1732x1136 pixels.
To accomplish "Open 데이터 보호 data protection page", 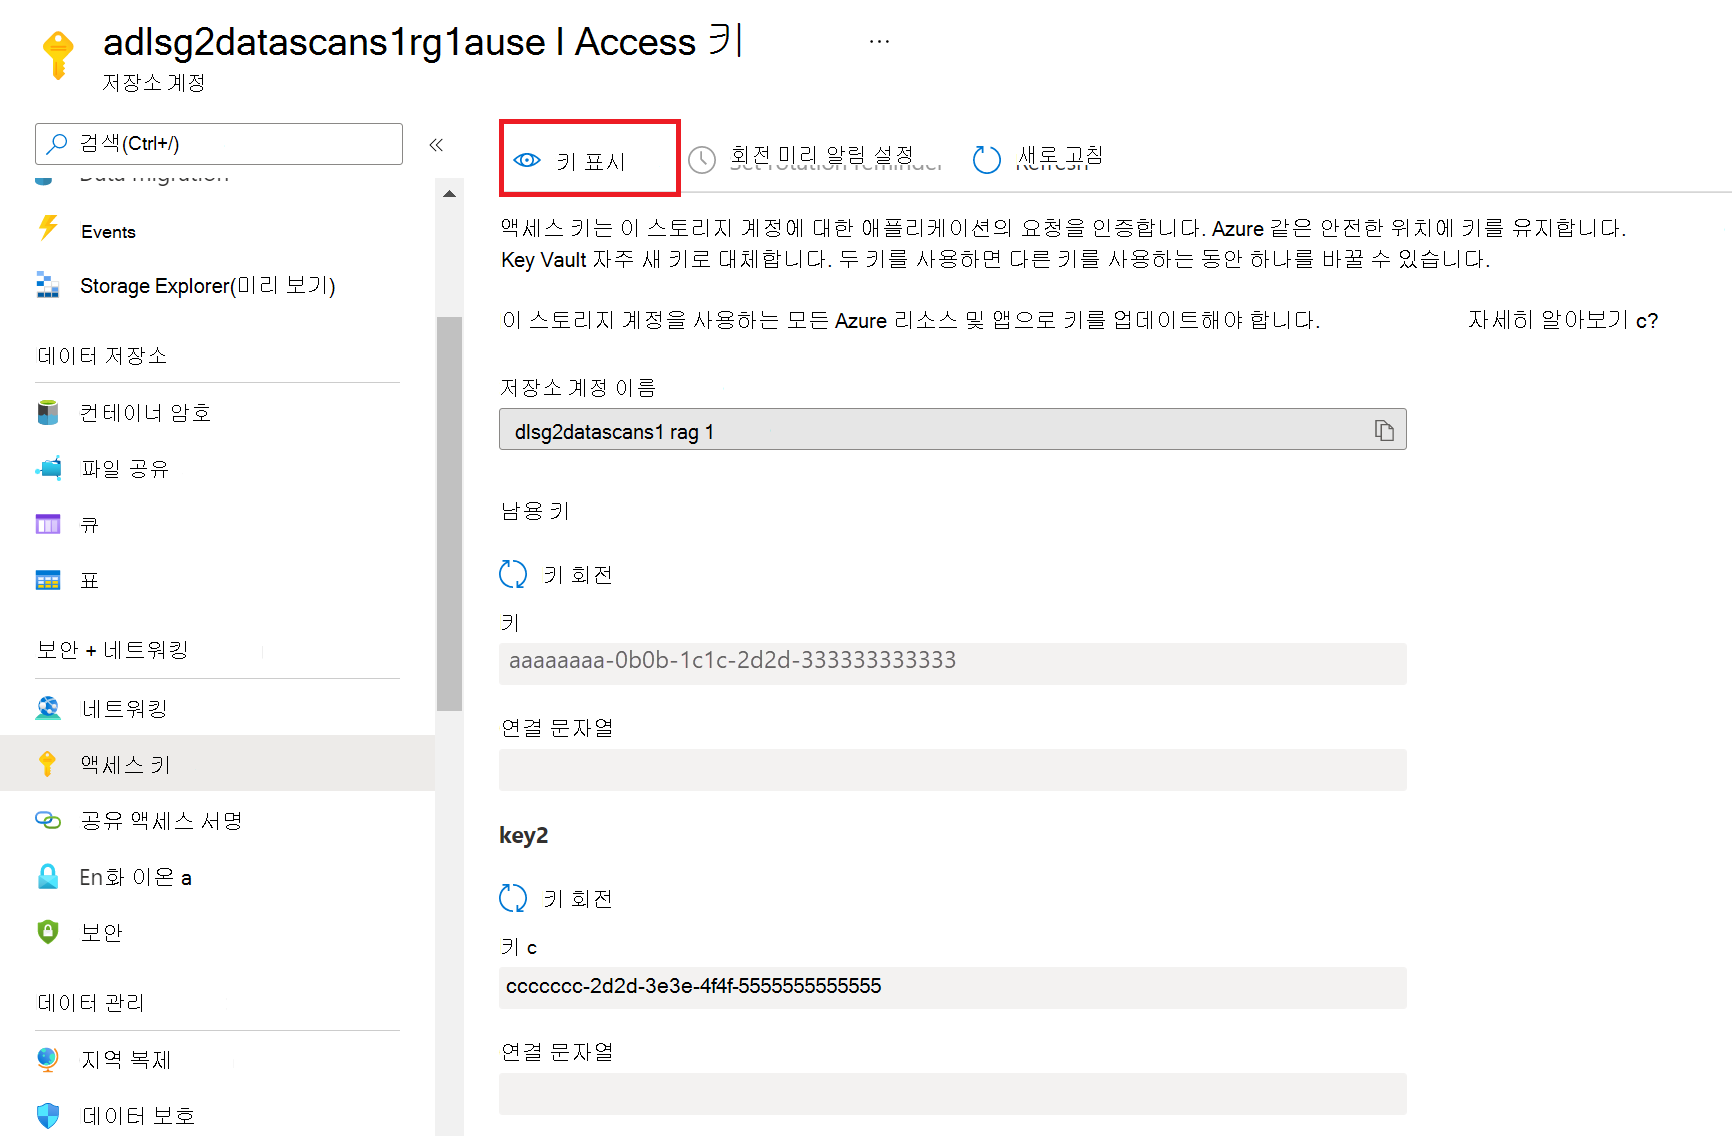I will click(139, 1115).
